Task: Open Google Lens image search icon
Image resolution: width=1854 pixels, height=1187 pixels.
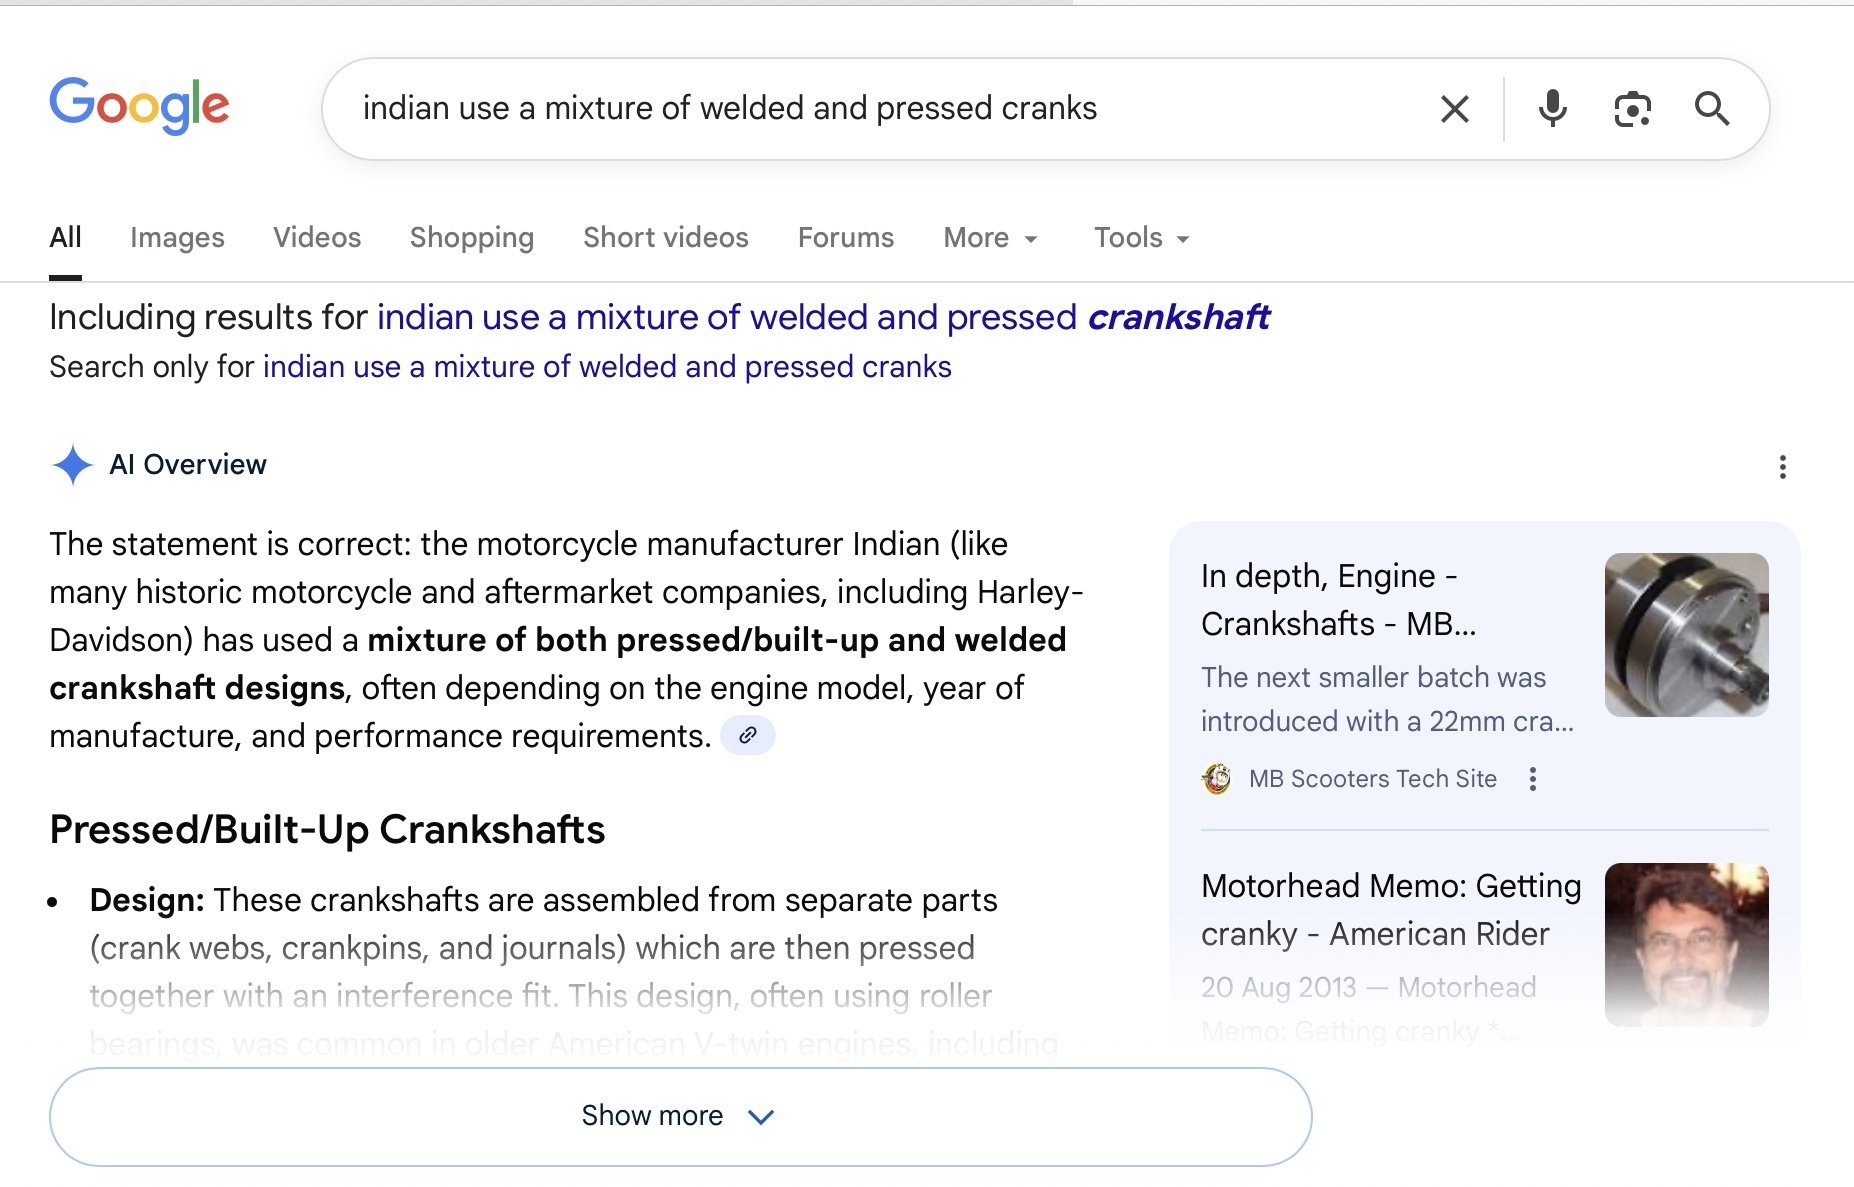Action: pos(1632,109)
